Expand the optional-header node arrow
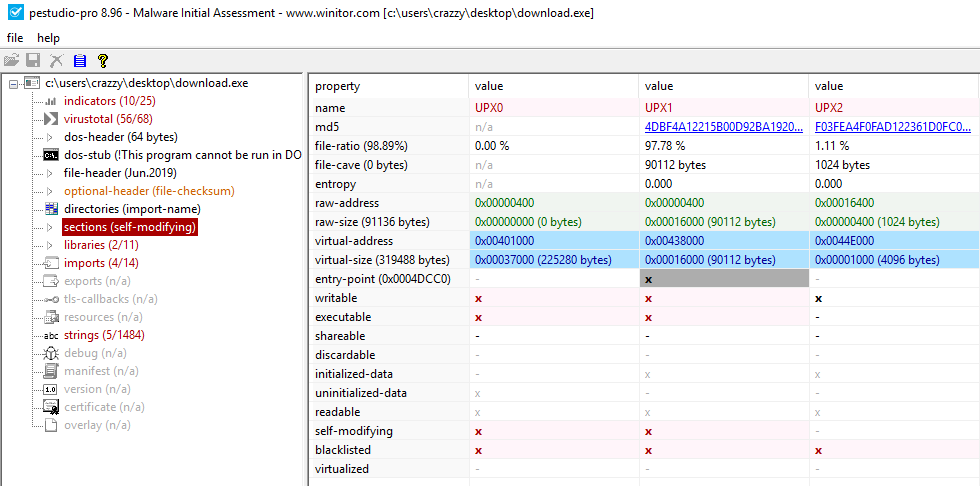Viewport: 980px width, 486px height. click(x=51, y=191)
